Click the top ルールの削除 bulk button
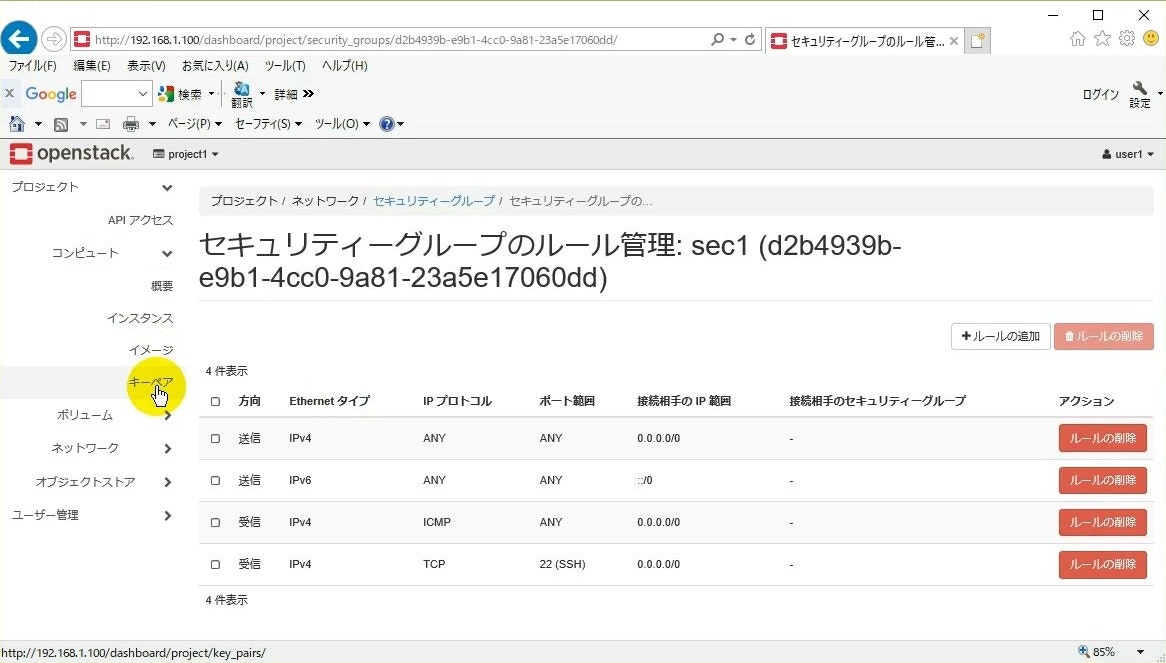Viewport: 1166px width, 663px height. pos(1104,337)
